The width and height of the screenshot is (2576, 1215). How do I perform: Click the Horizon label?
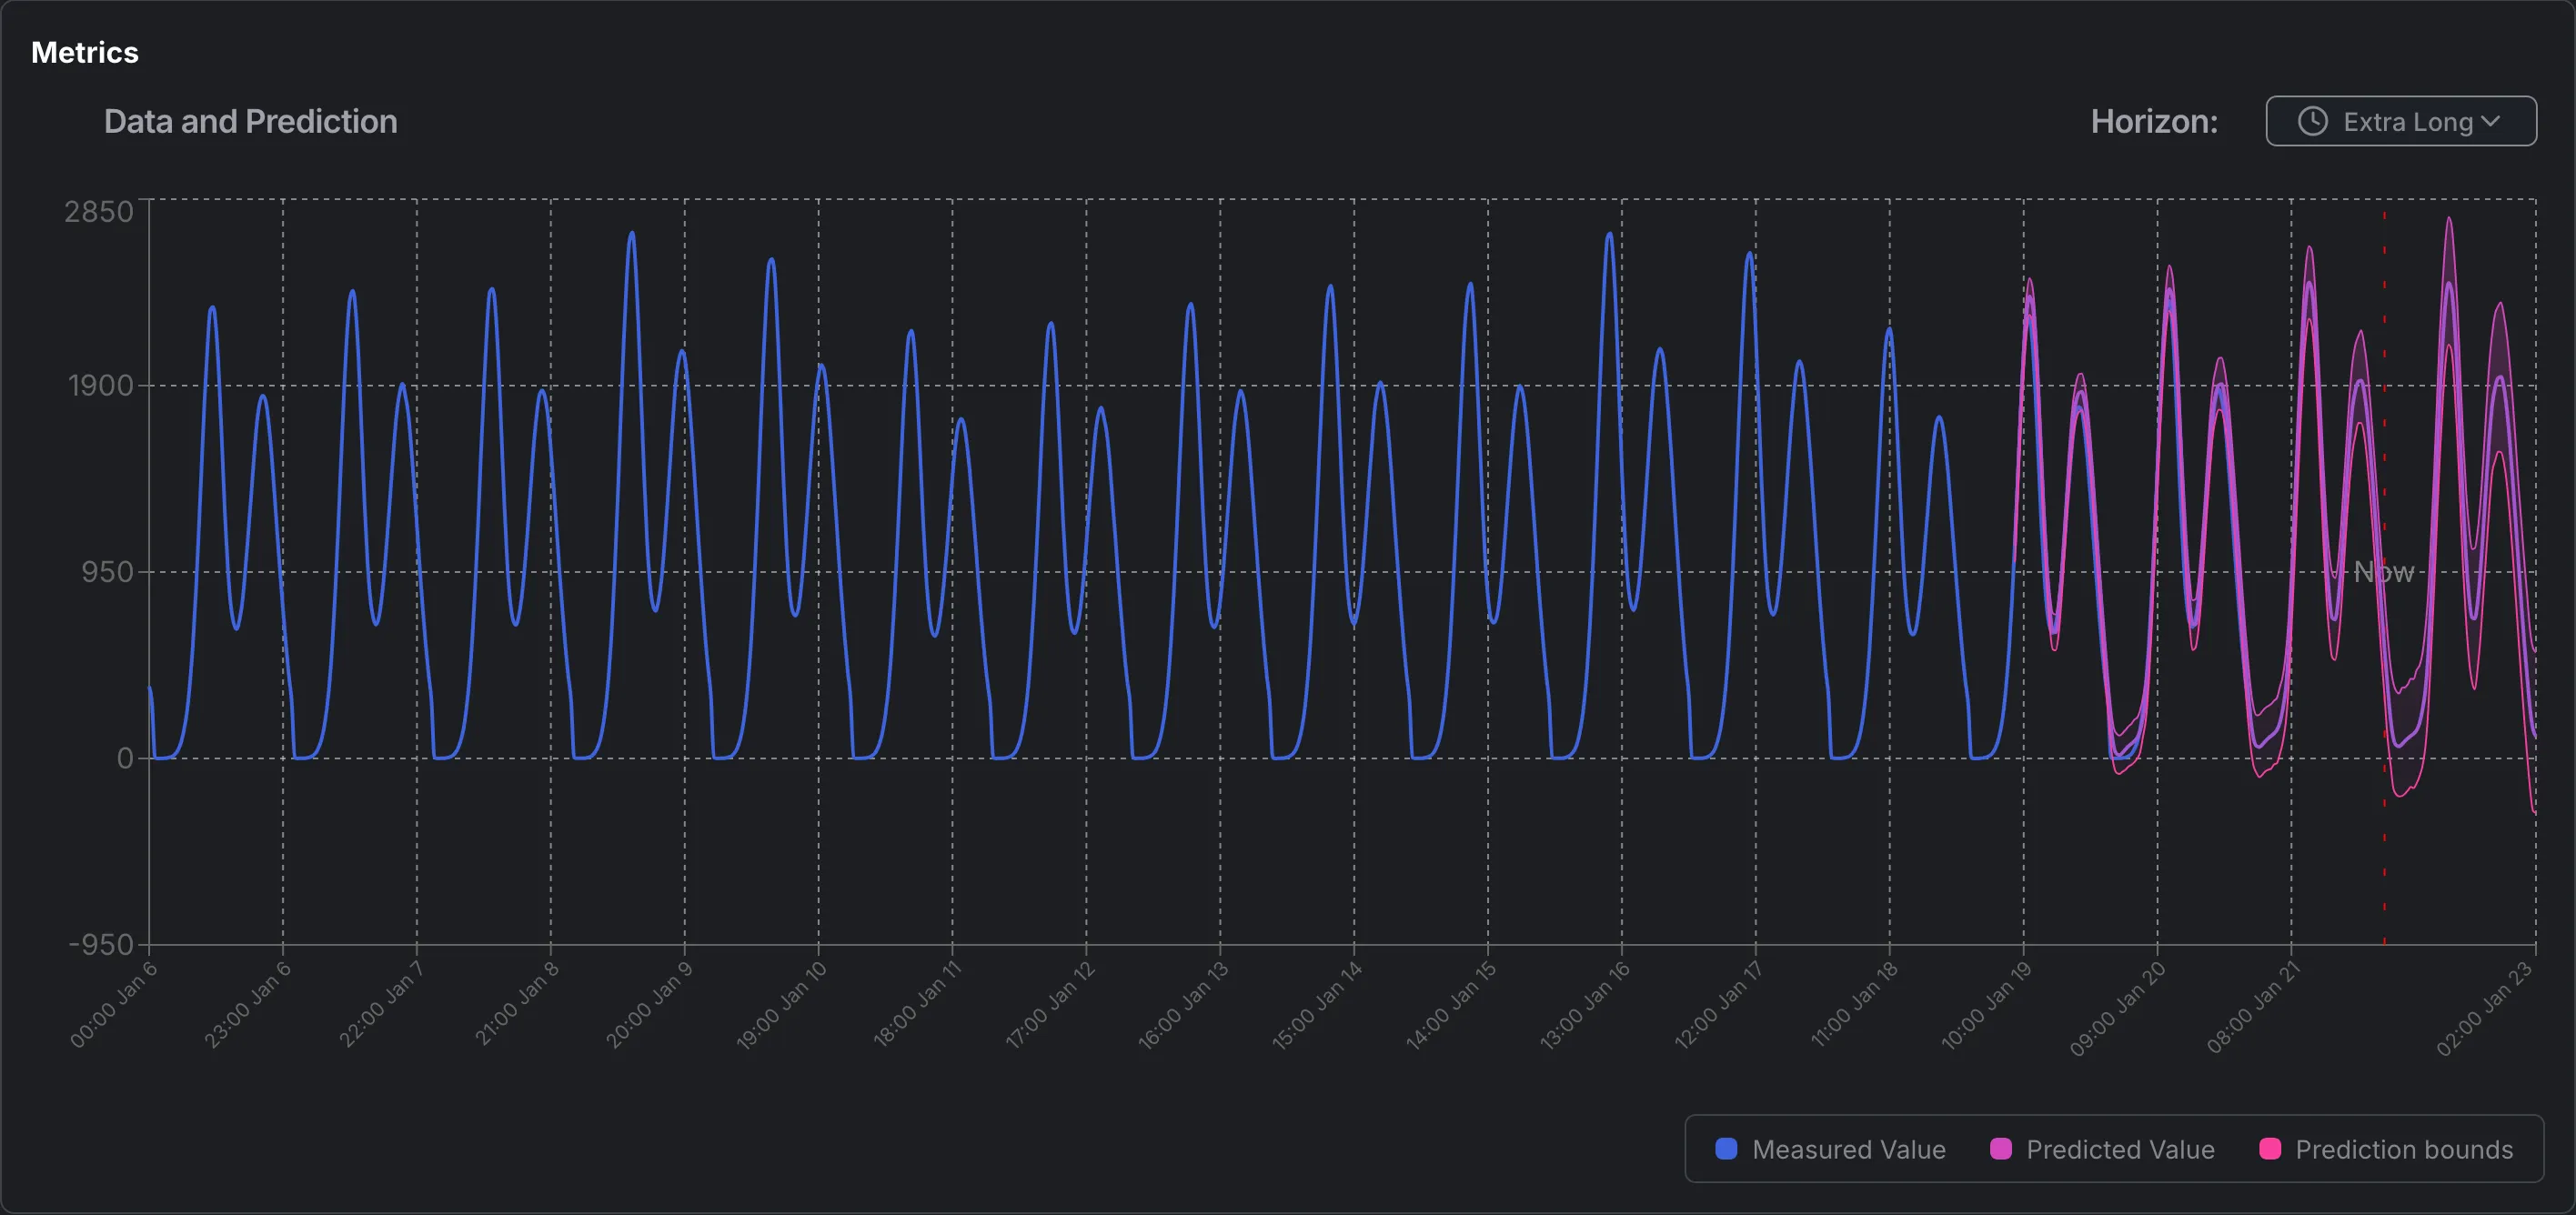click(x=2152, y=121)
